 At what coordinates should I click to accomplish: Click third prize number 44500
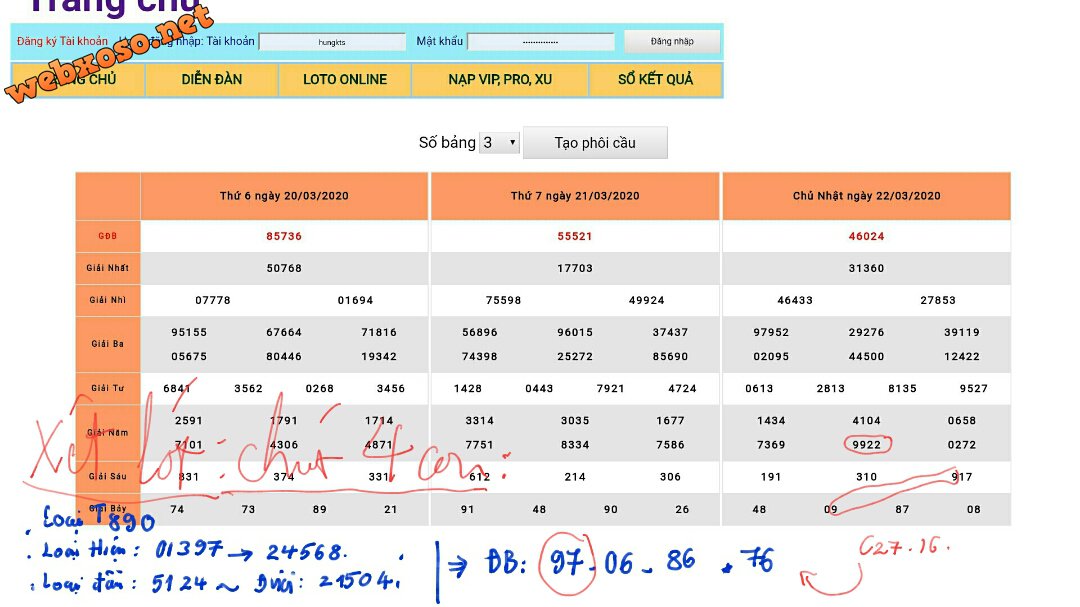pos(866,356)
